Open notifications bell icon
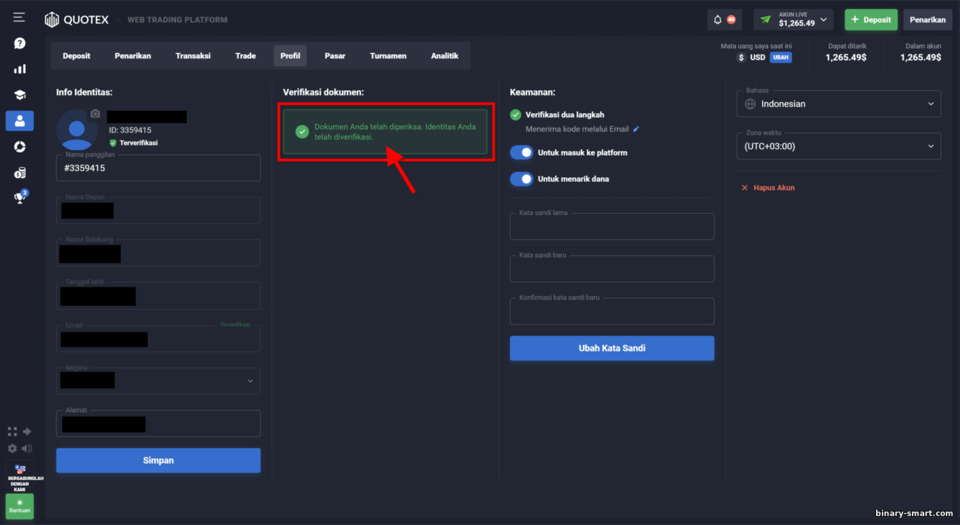960x525 pixels. (x=718, y=20)
